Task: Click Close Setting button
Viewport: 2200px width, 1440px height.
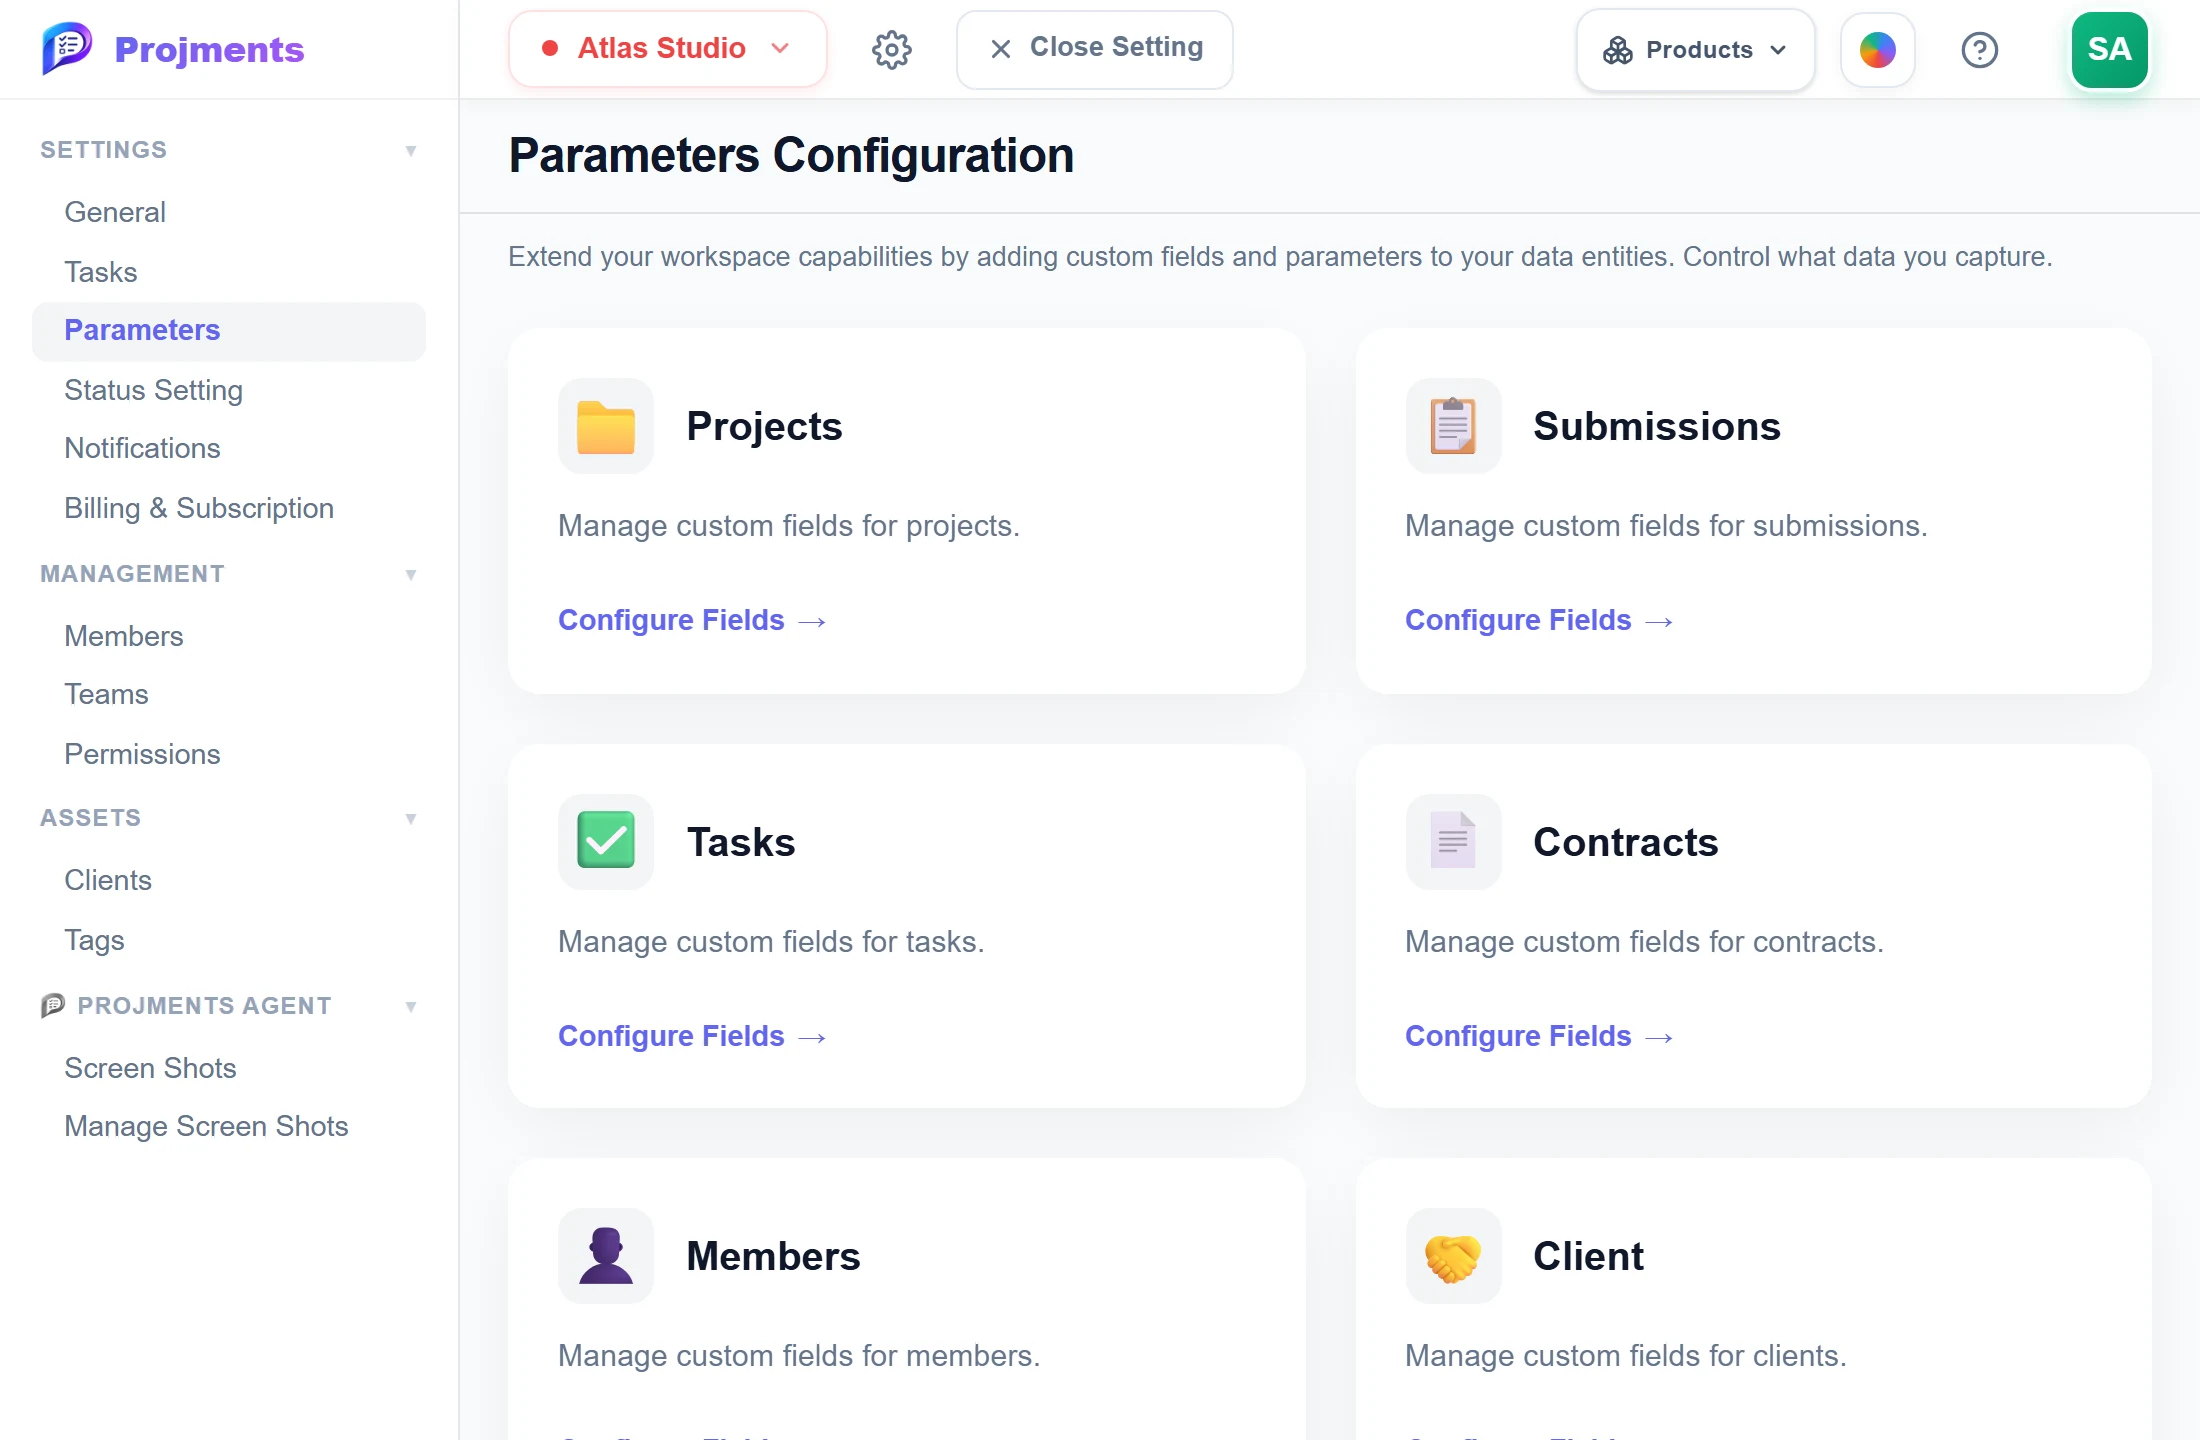Action: click(x=1094, y=49)
